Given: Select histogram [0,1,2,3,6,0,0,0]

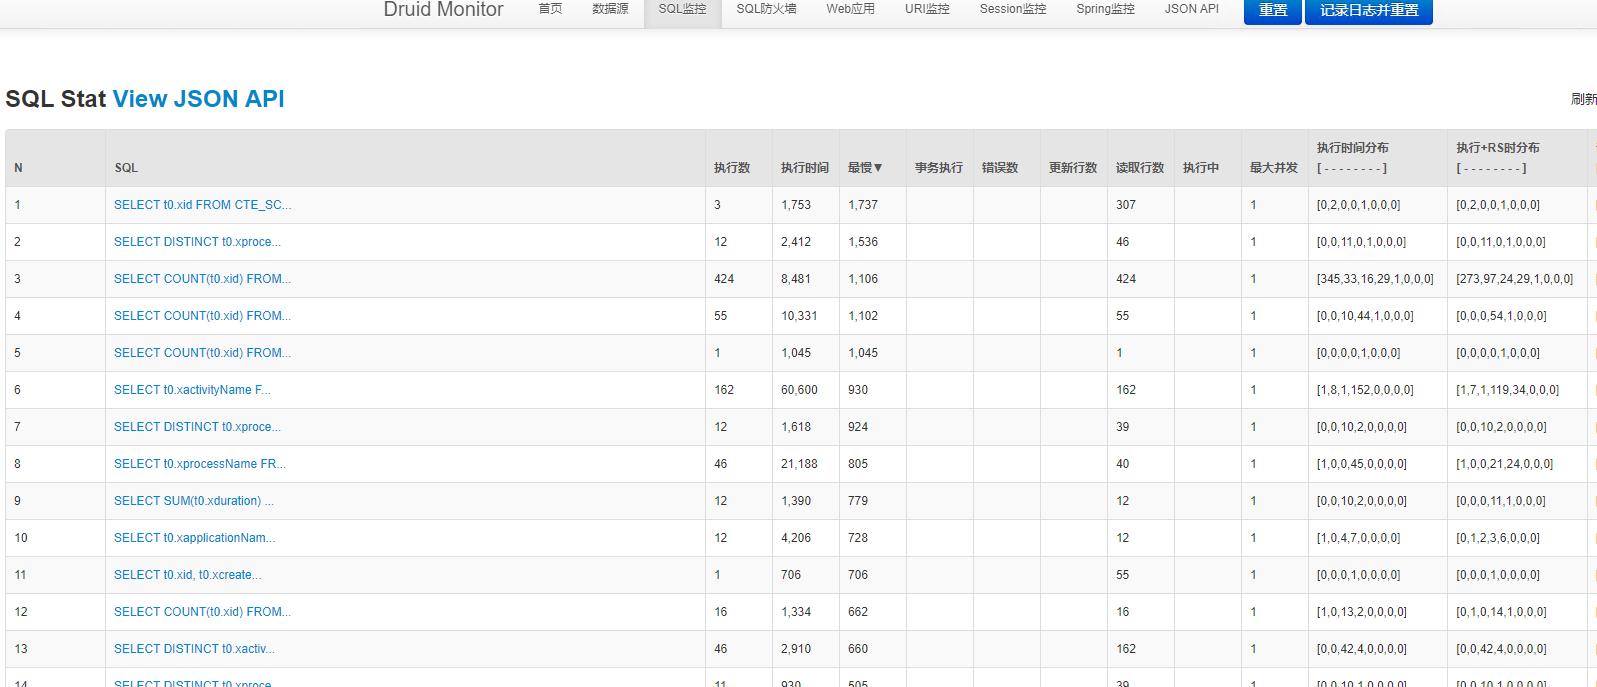Looking at the screenshot, I should (1498, 538).
